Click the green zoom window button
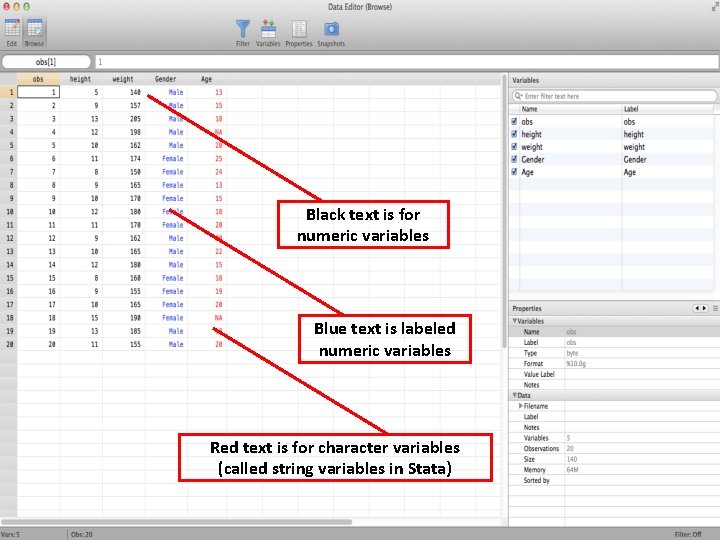 click(27, 6)
